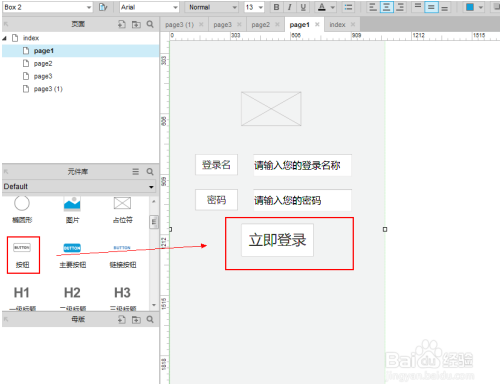Add a folder in the masters panel
This screenshot has width=500, height=384.
pyautogui.click(x=136, y=319)
